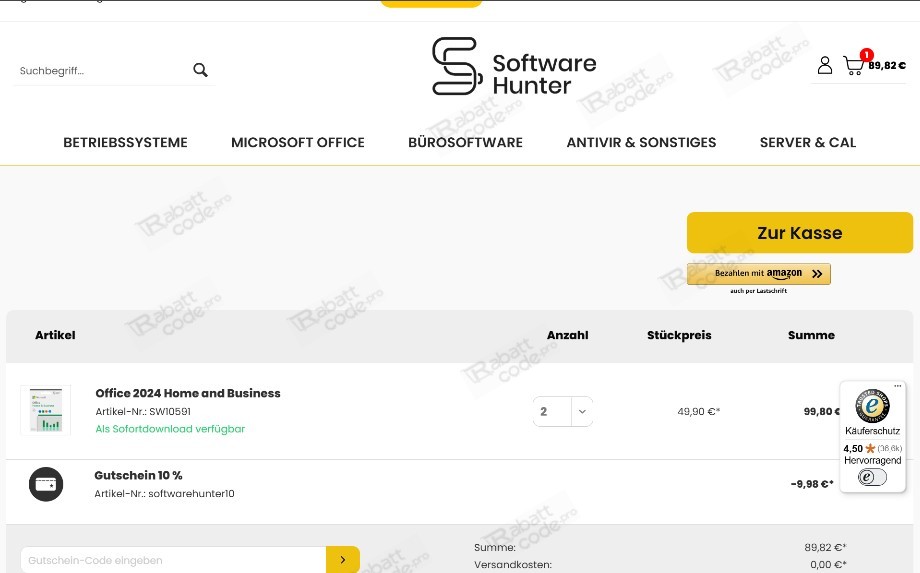This screenshot has height=573, width=920.
Task: Open the Server & CAL menu
Action: (807, 143)
